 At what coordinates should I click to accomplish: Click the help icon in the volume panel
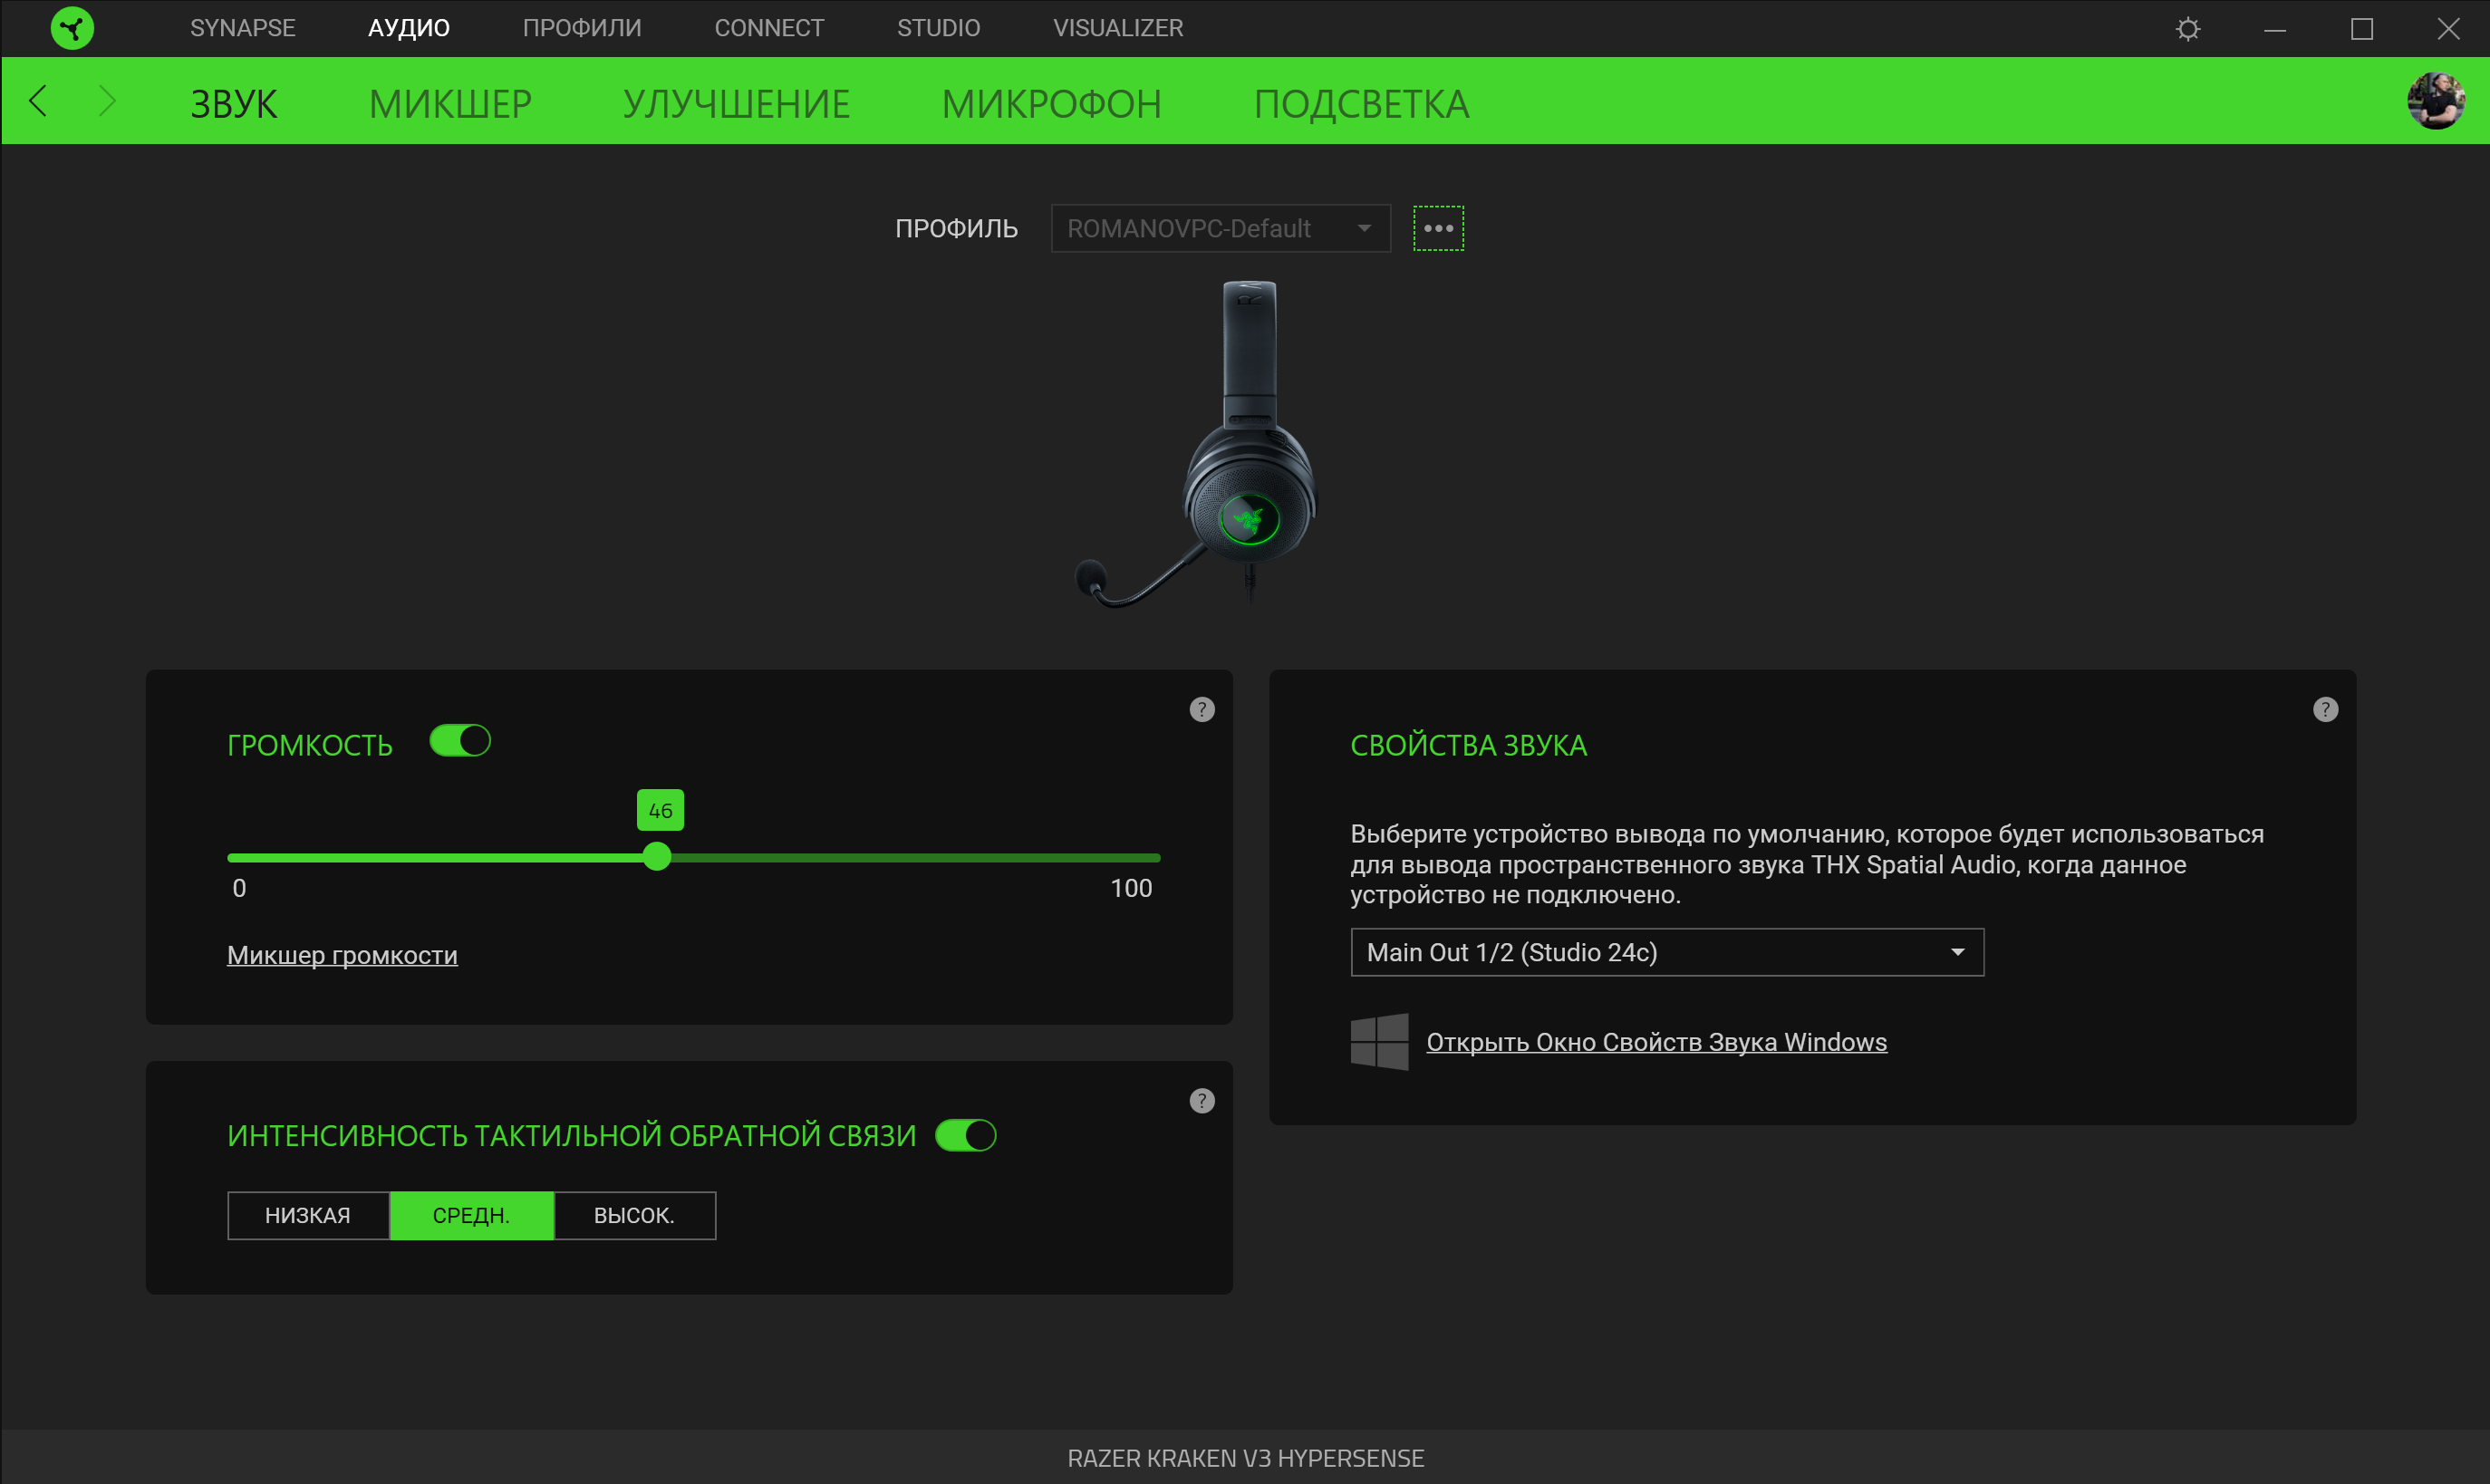click(1202, 709)
